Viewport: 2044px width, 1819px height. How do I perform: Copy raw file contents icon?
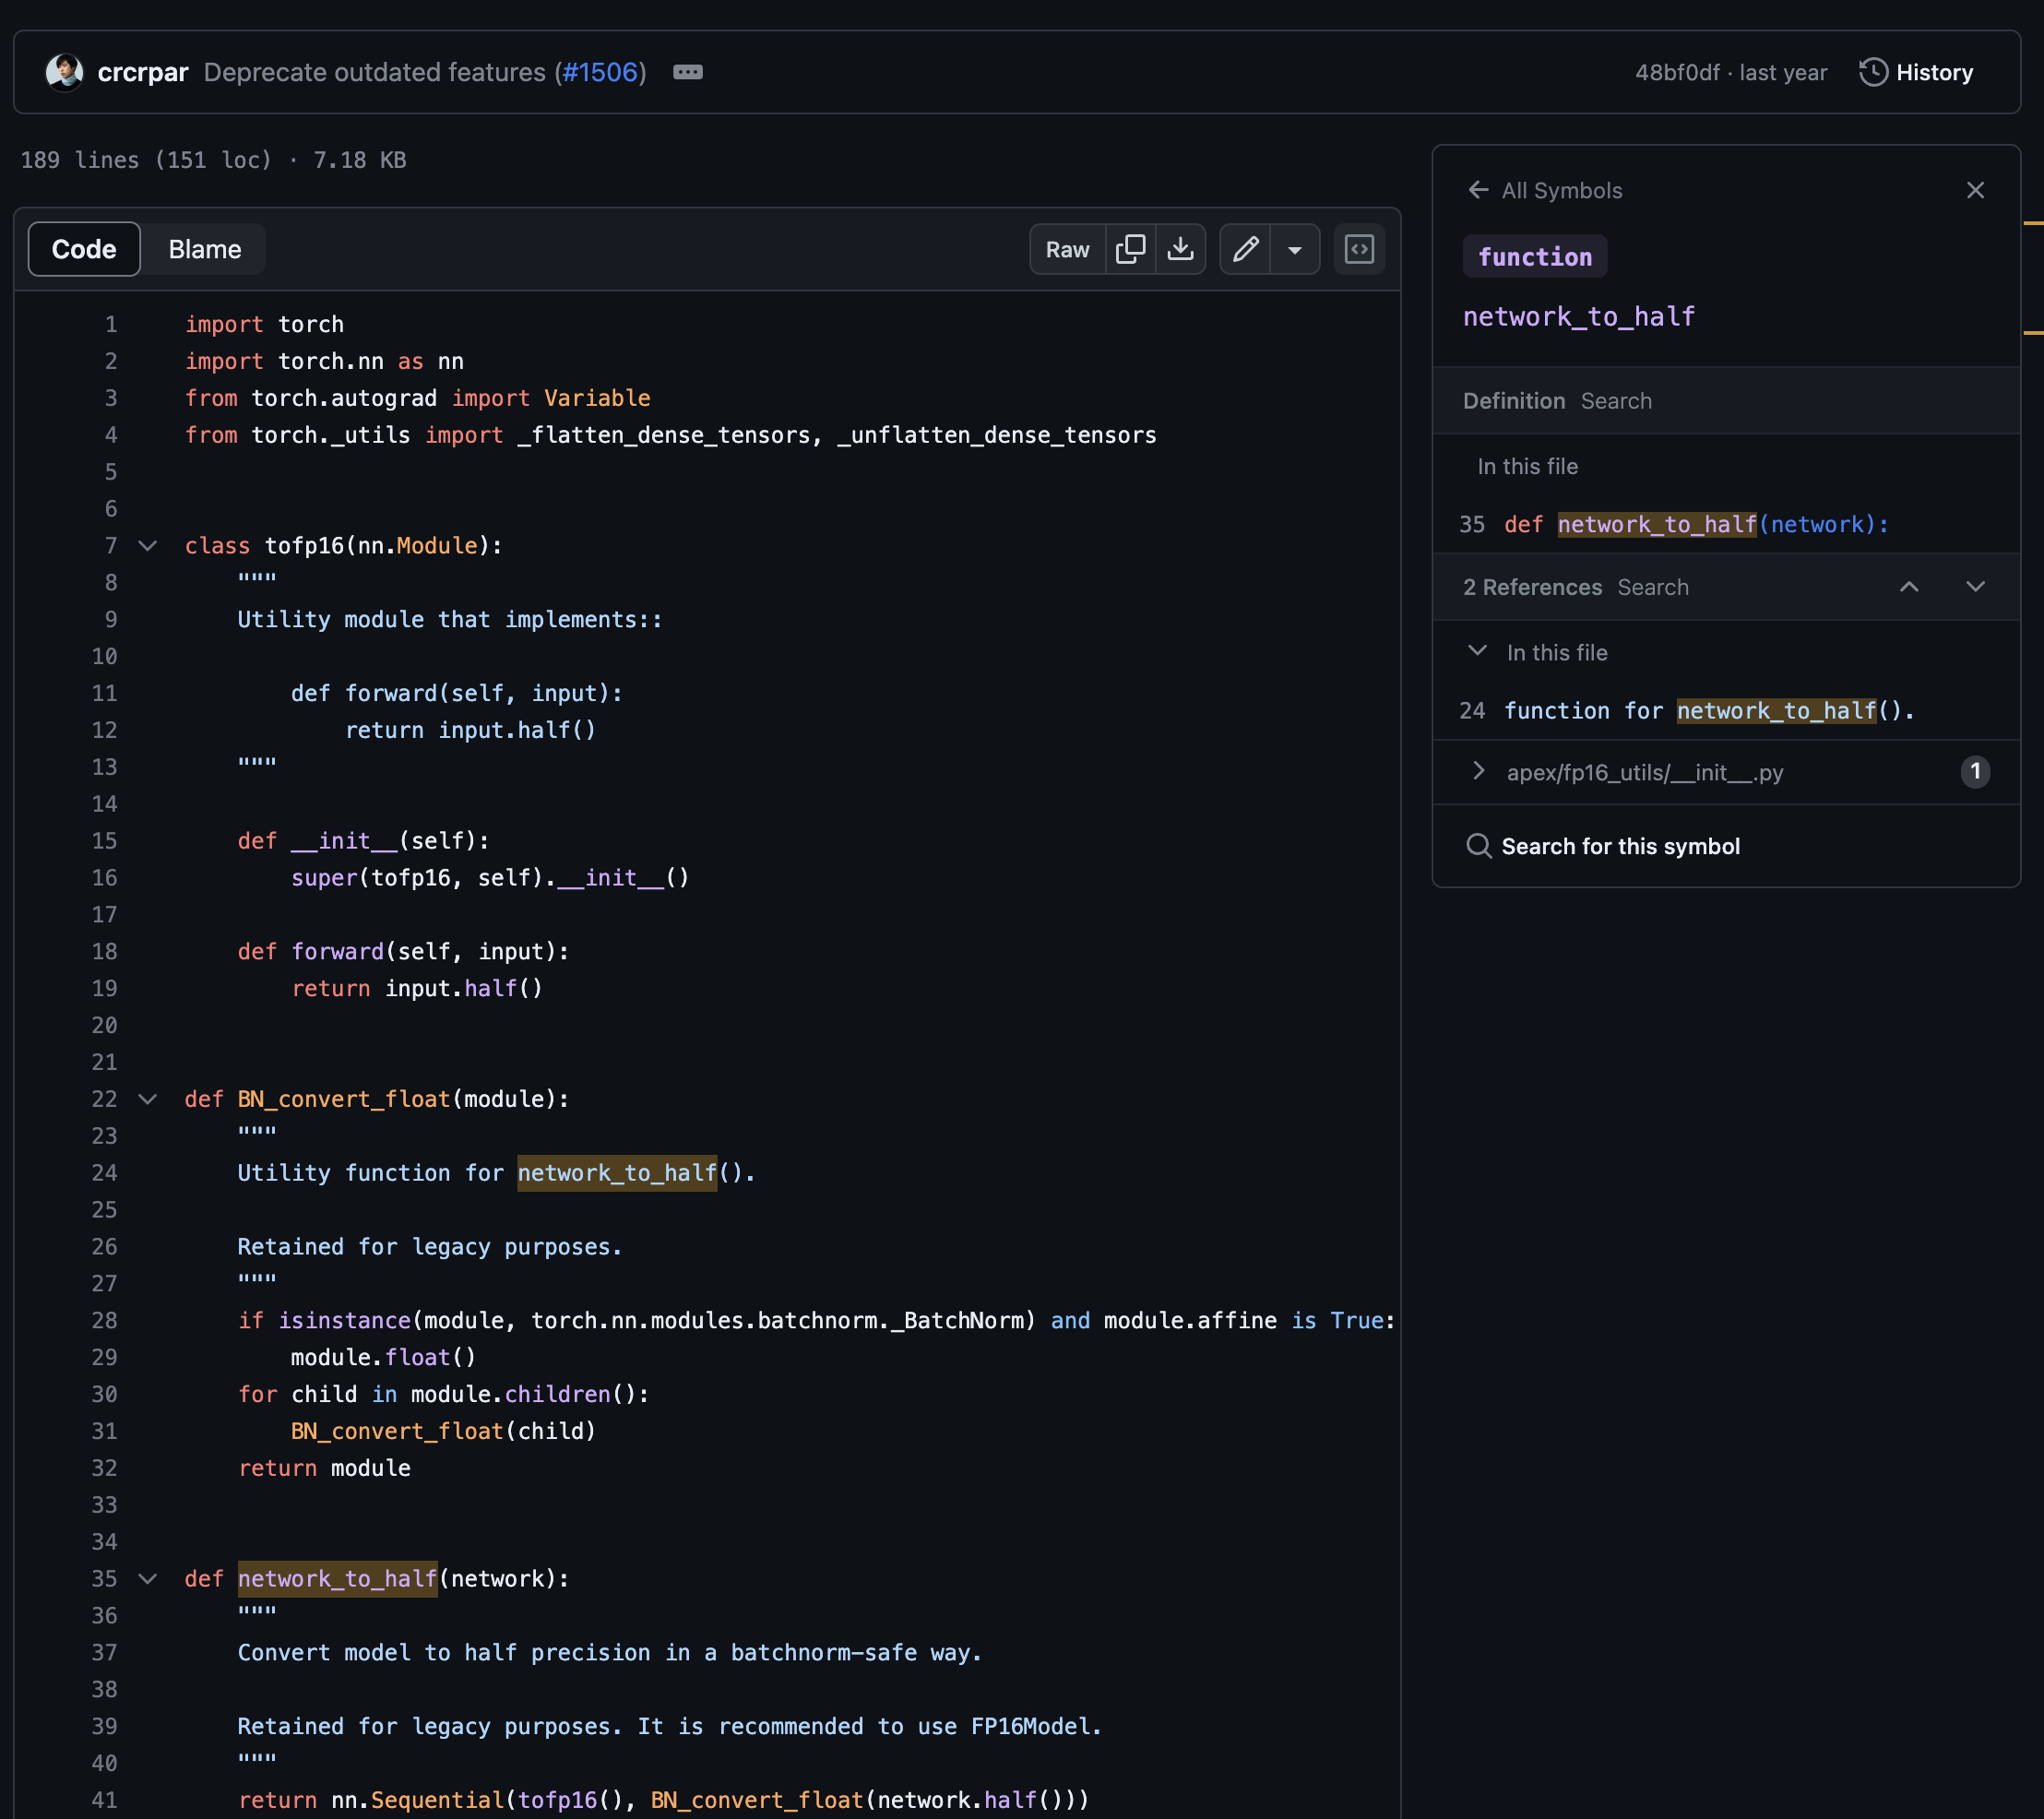1130,249
